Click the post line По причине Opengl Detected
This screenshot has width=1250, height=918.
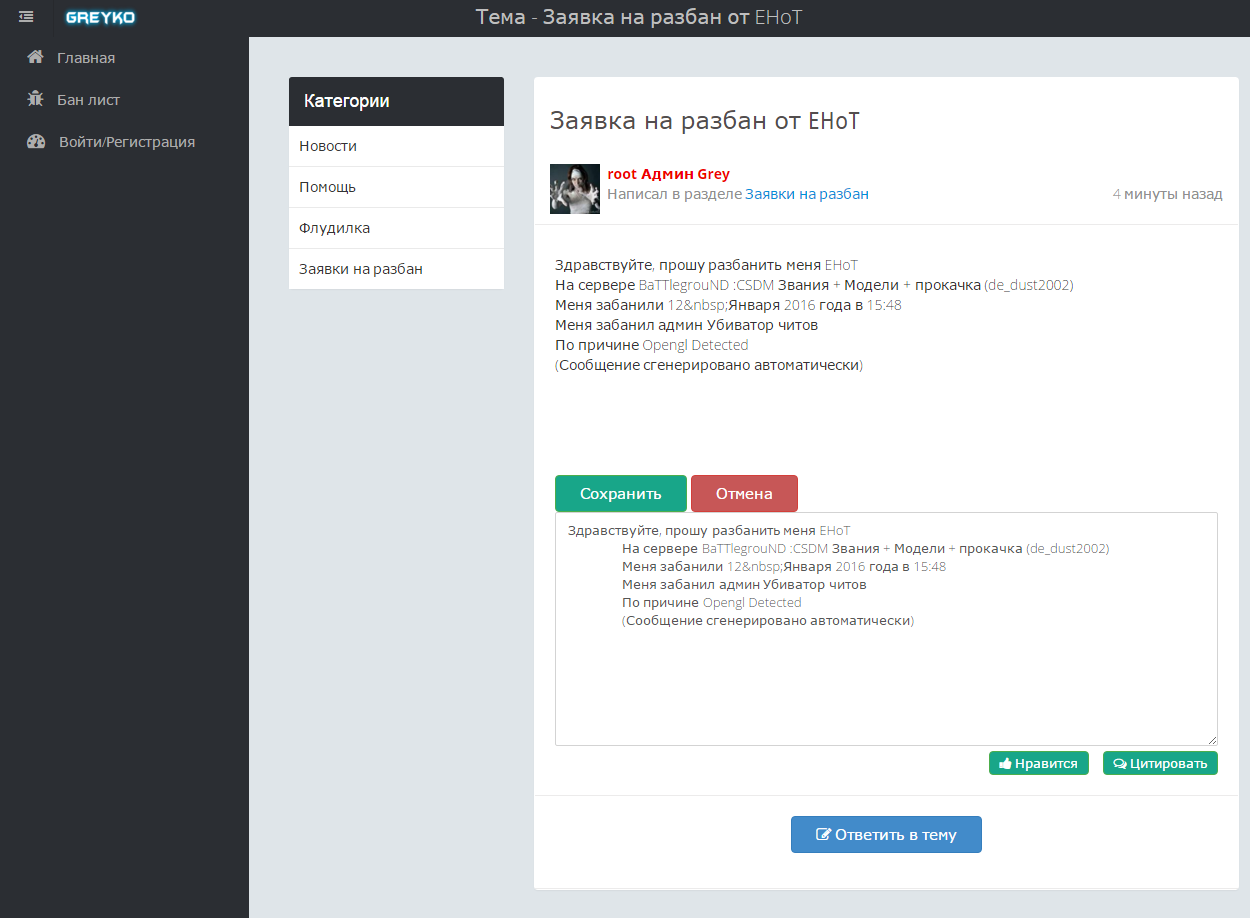pyautogui.click(x=651, y=345)
